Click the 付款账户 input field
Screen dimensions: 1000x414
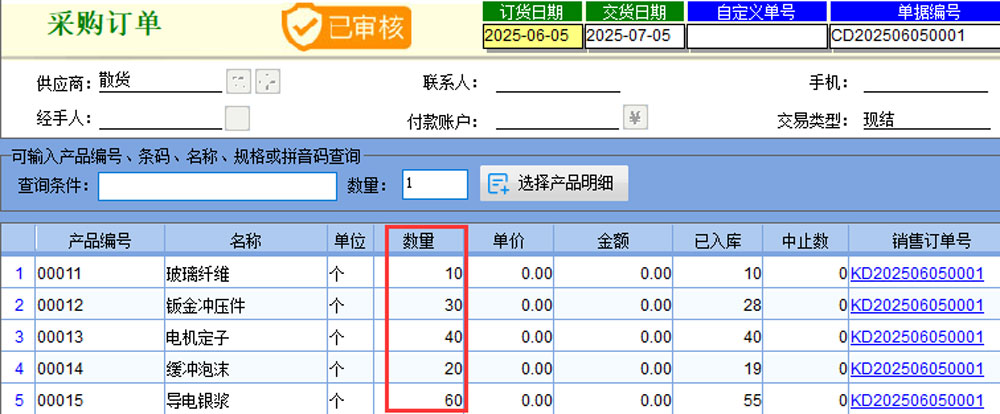557,120
